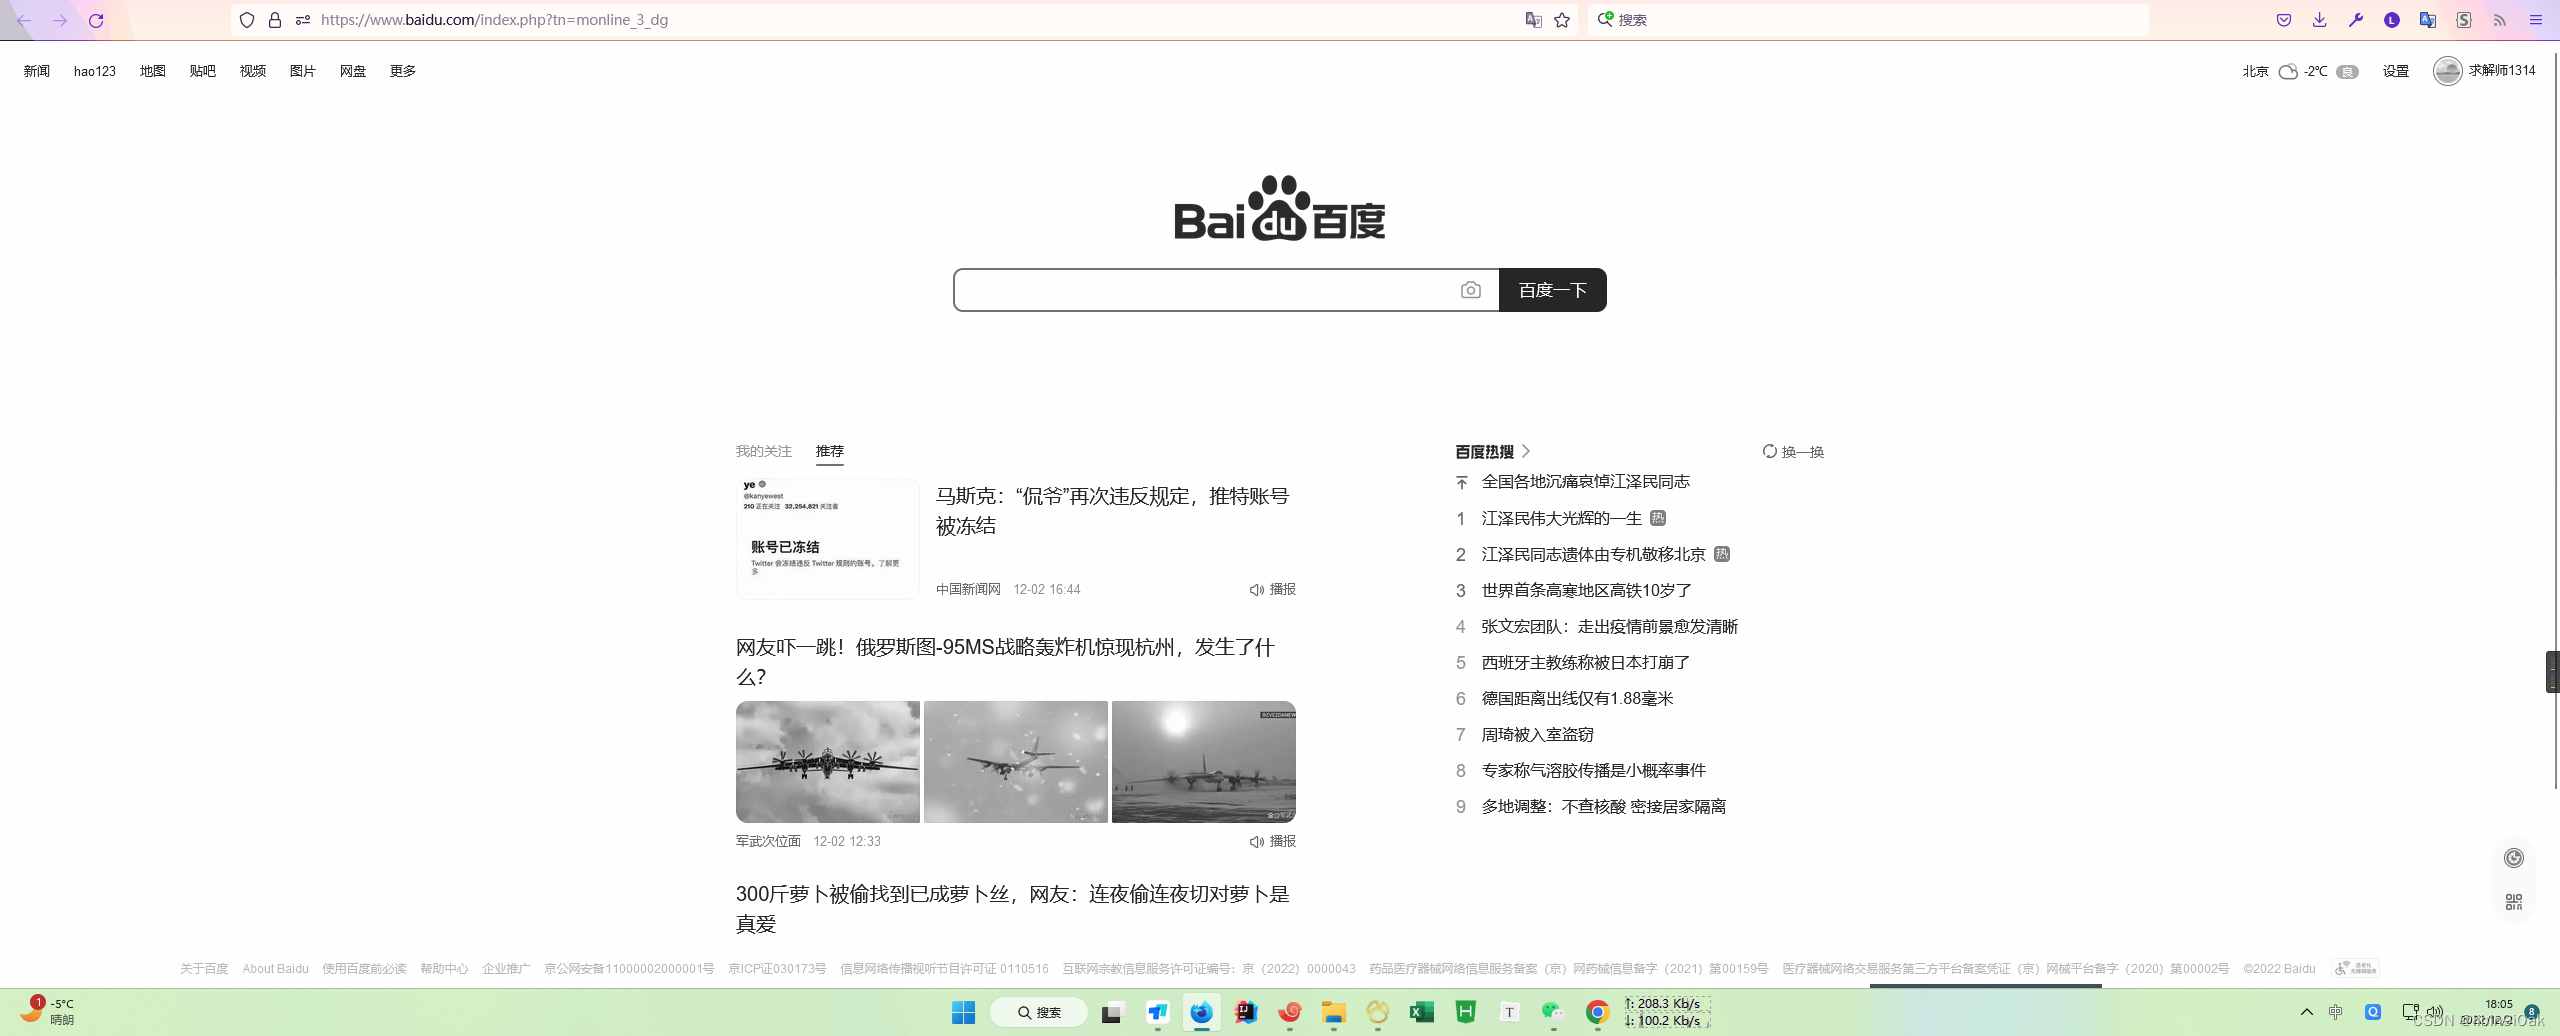The image size is (2560, 1036).
Task: Open the 更多 menu in top navigation
Action: coord(403,71)
